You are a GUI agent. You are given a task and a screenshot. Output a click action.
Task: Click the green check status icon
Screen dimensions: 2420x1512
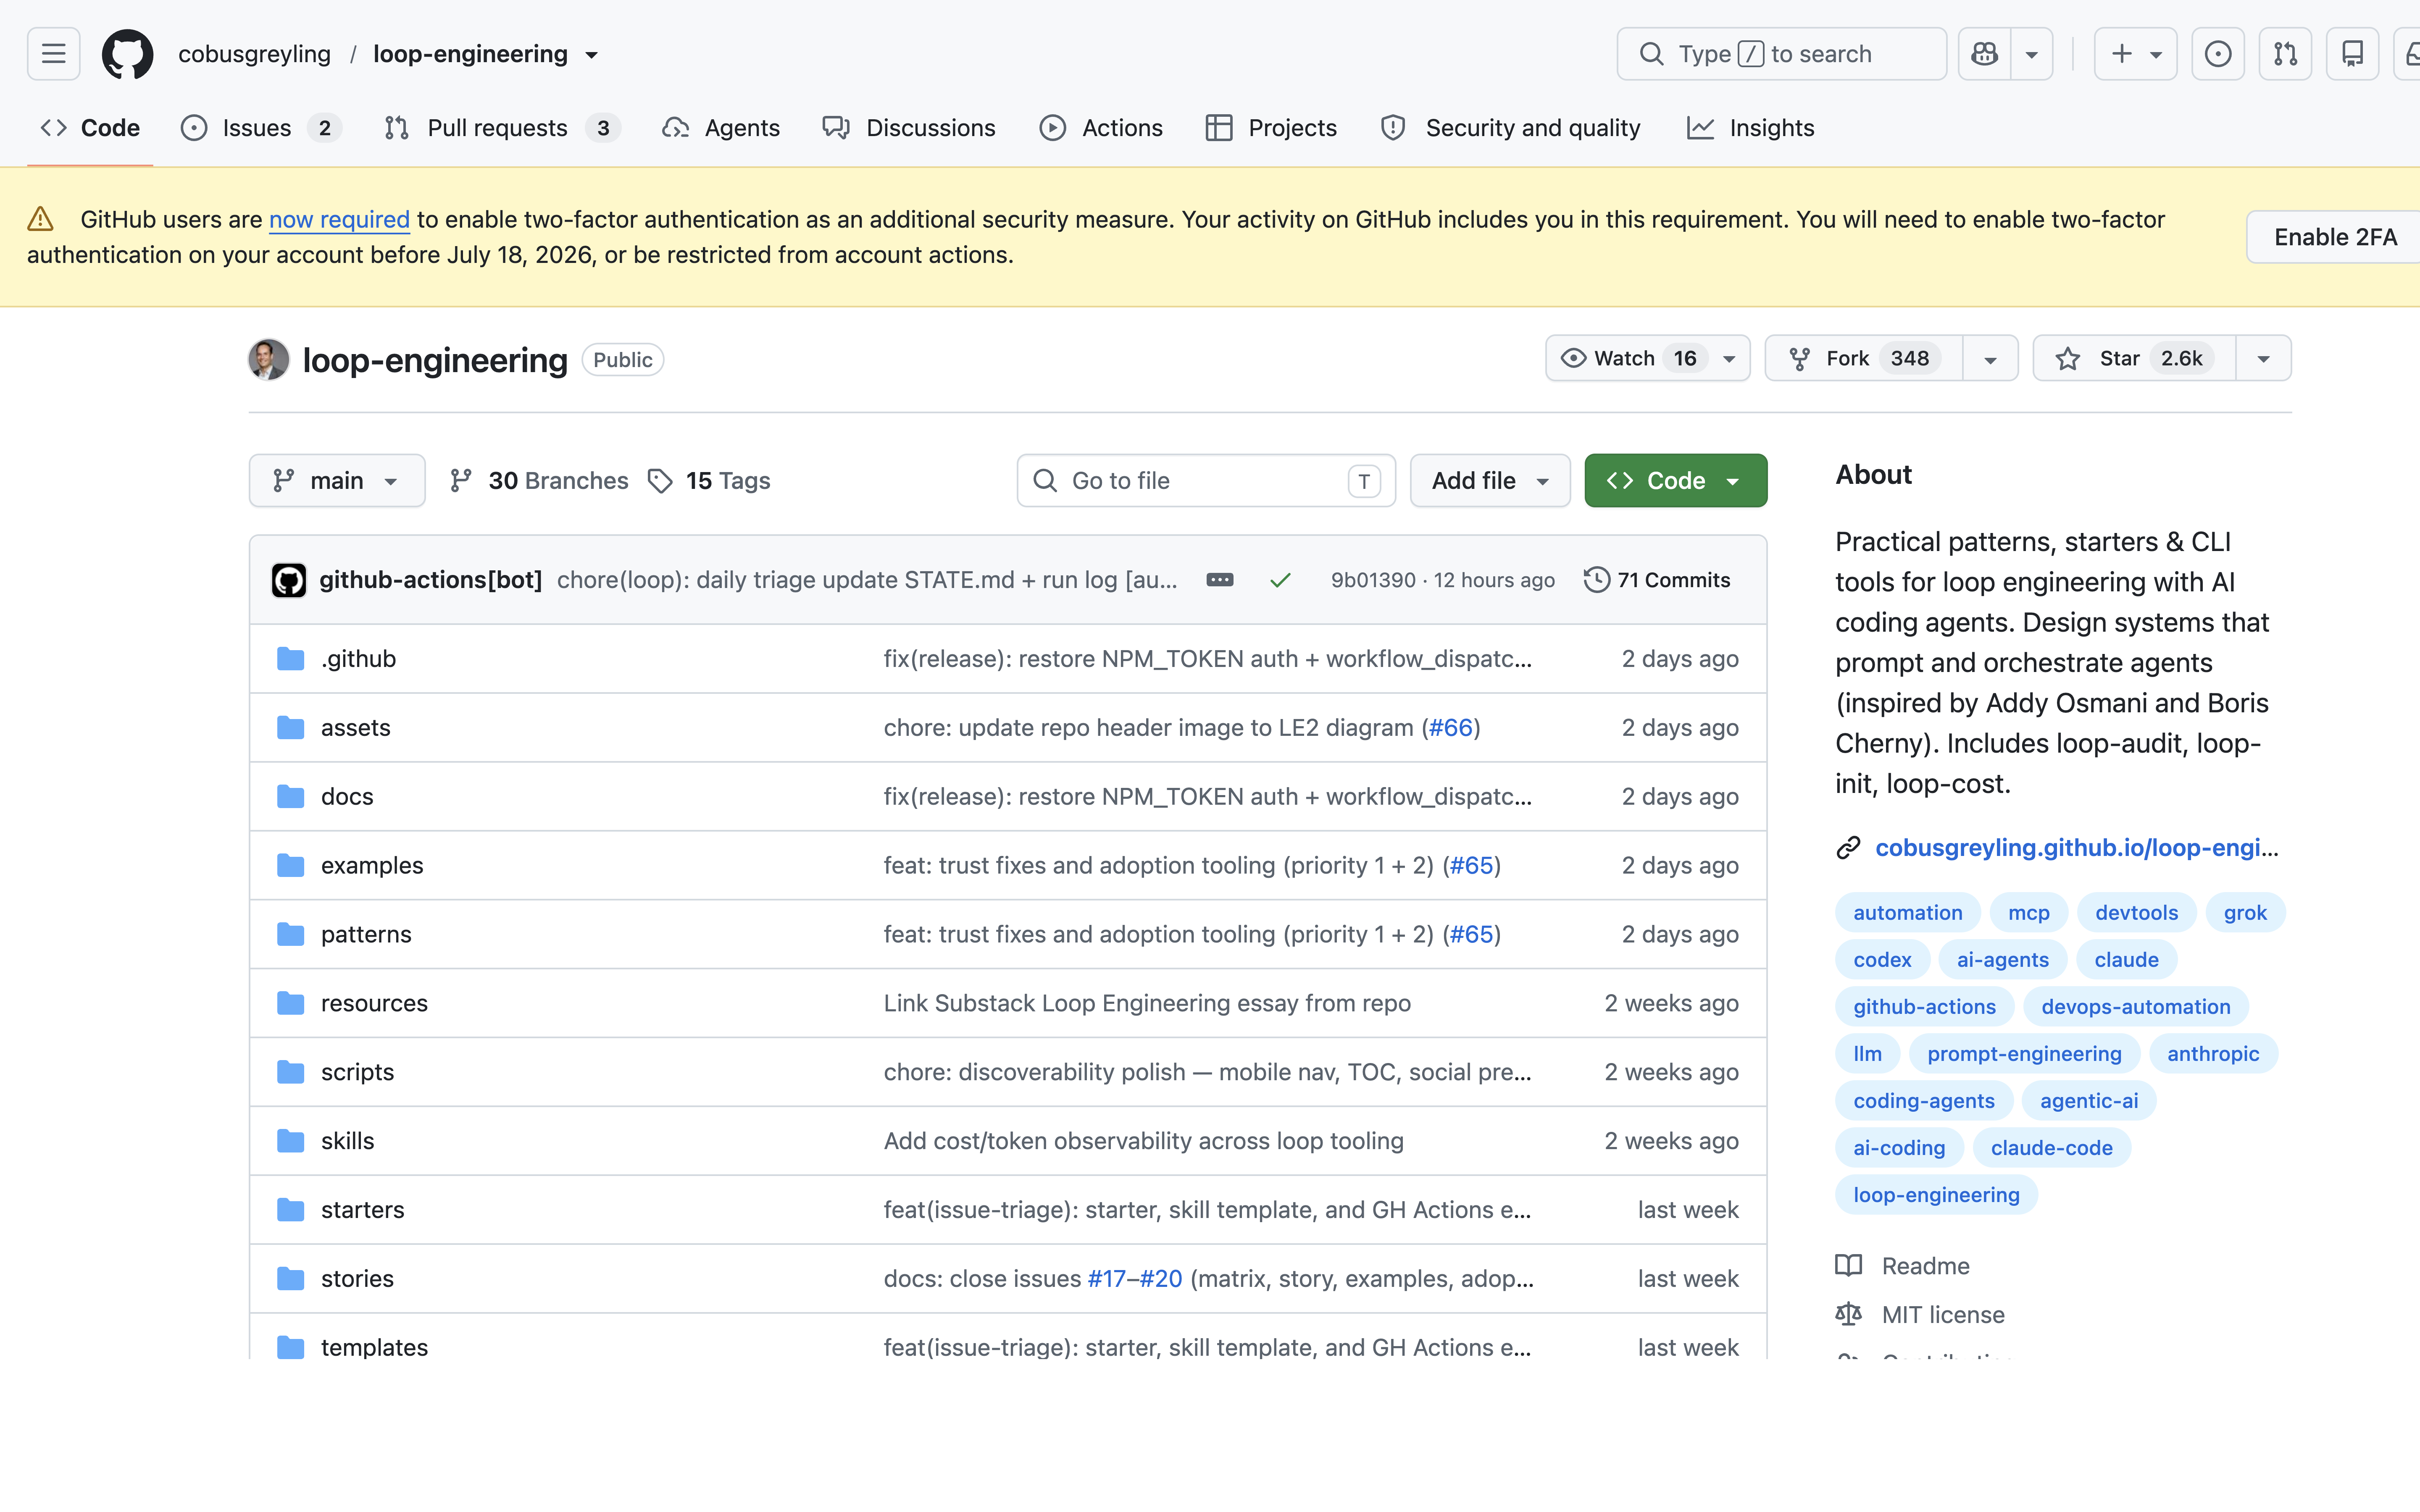[1280, 580]
